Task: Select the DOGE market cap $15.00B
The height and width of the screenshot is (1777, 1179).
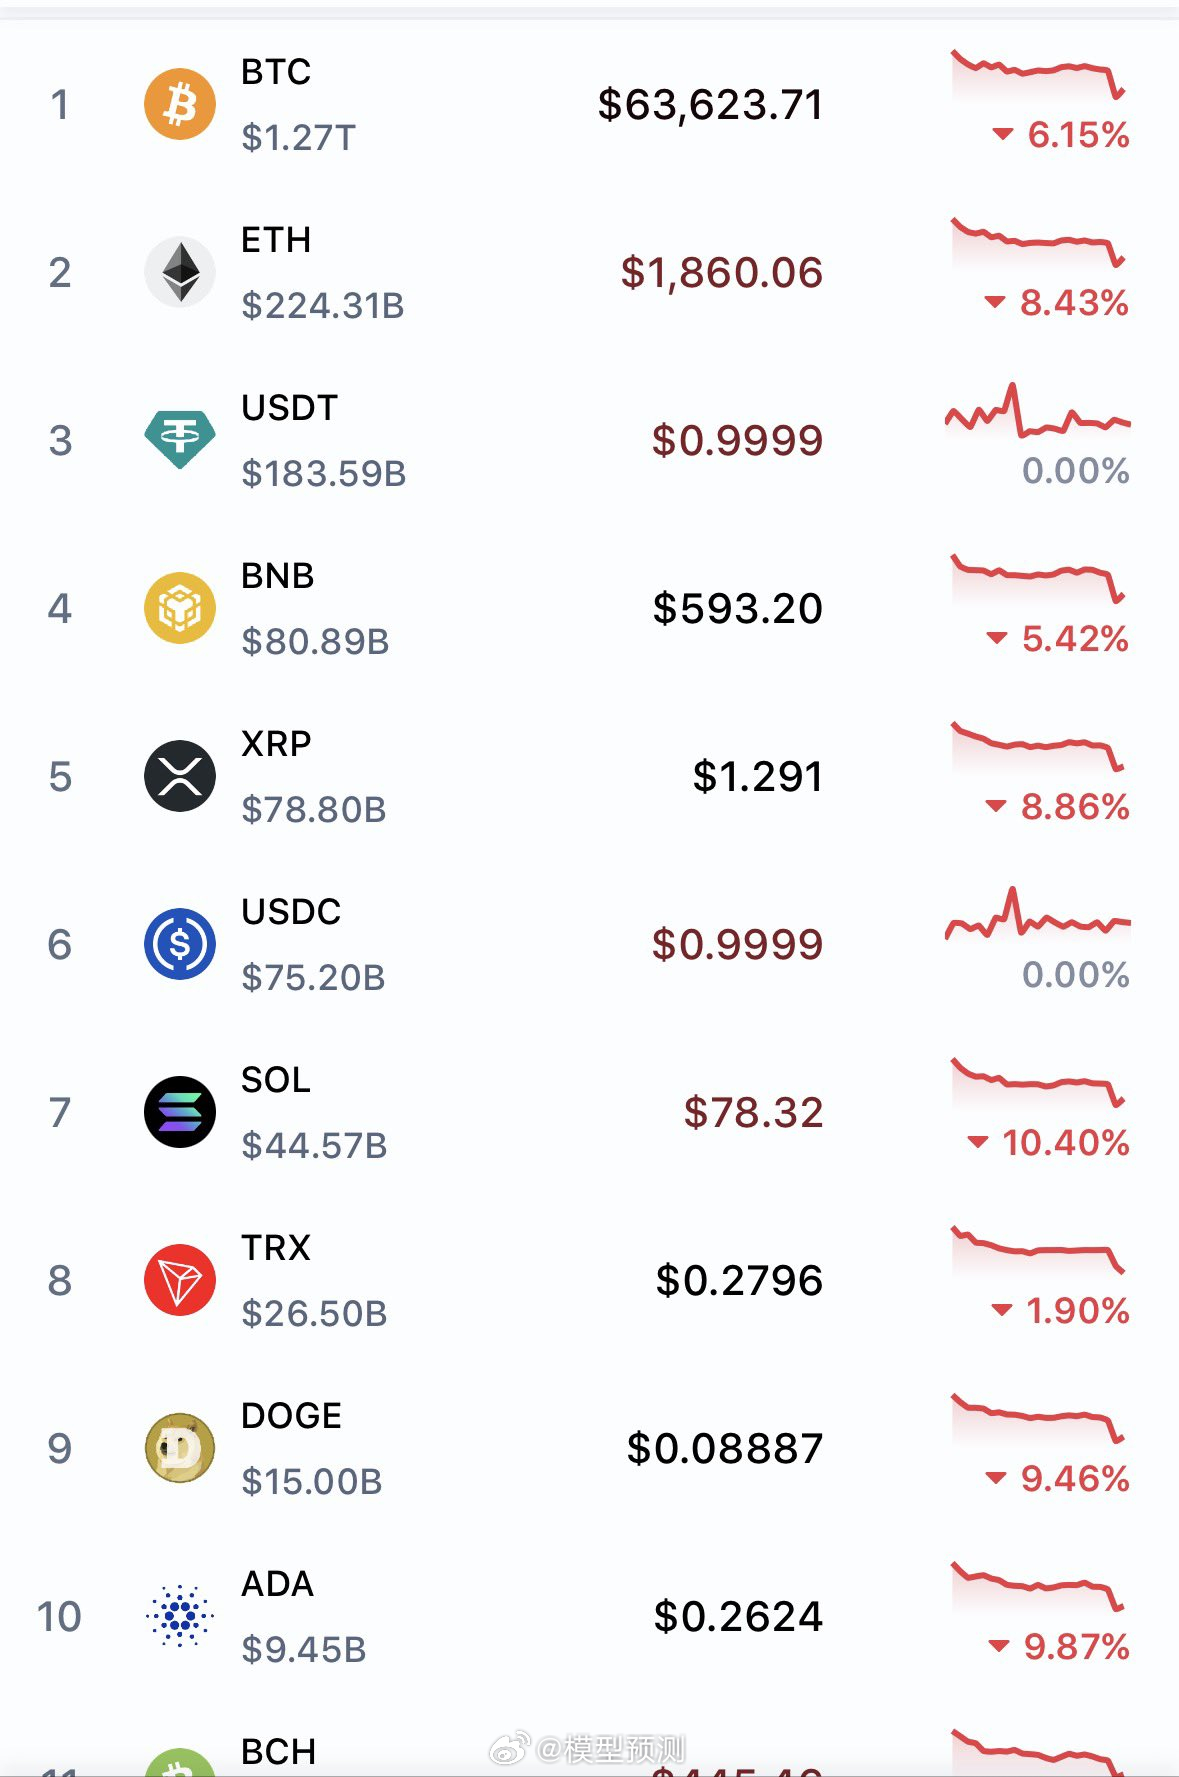Action: [x=312, y=1481]
